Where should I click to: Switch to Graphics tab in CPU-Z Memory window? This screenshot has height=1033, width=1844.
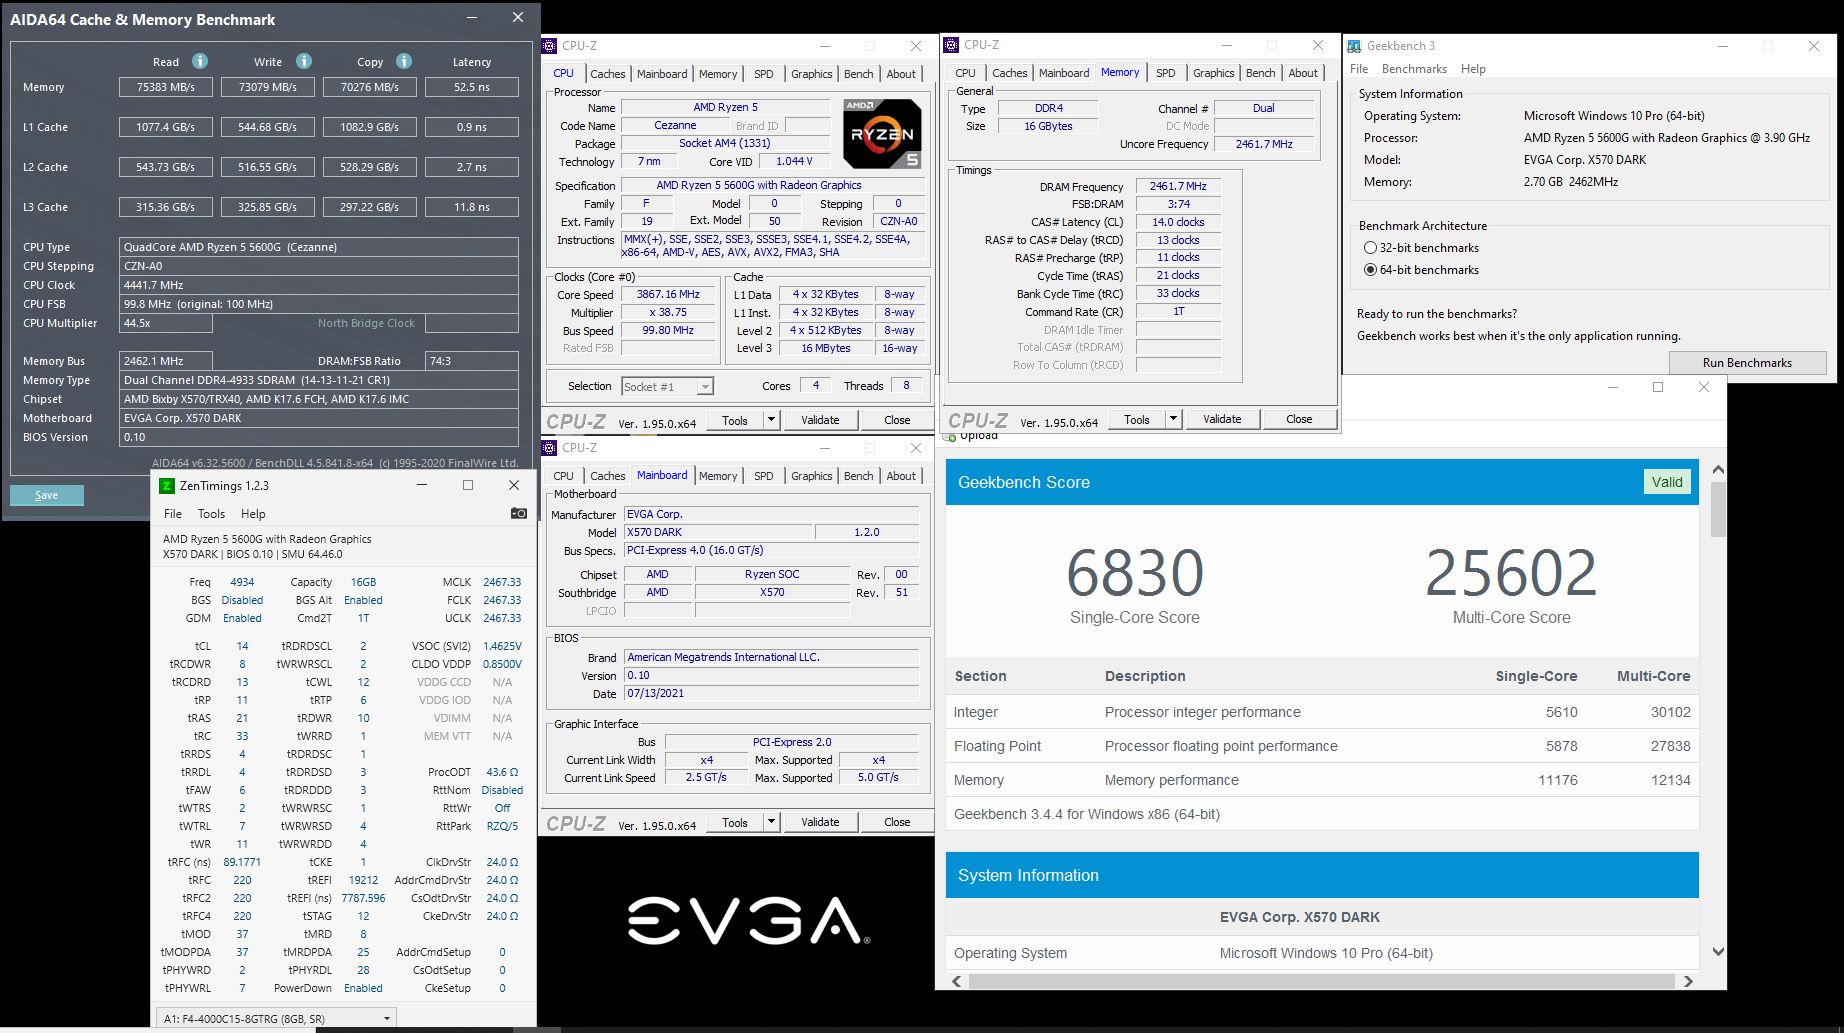[1213, 73]
